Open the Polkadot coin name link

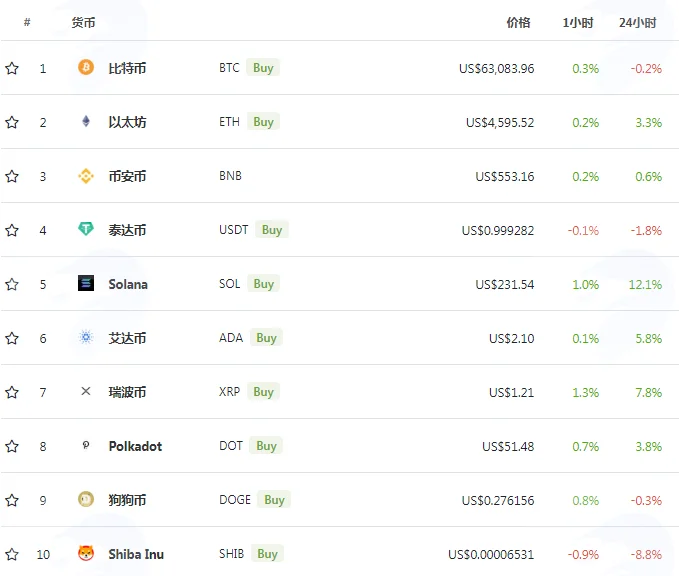point(135,446)
